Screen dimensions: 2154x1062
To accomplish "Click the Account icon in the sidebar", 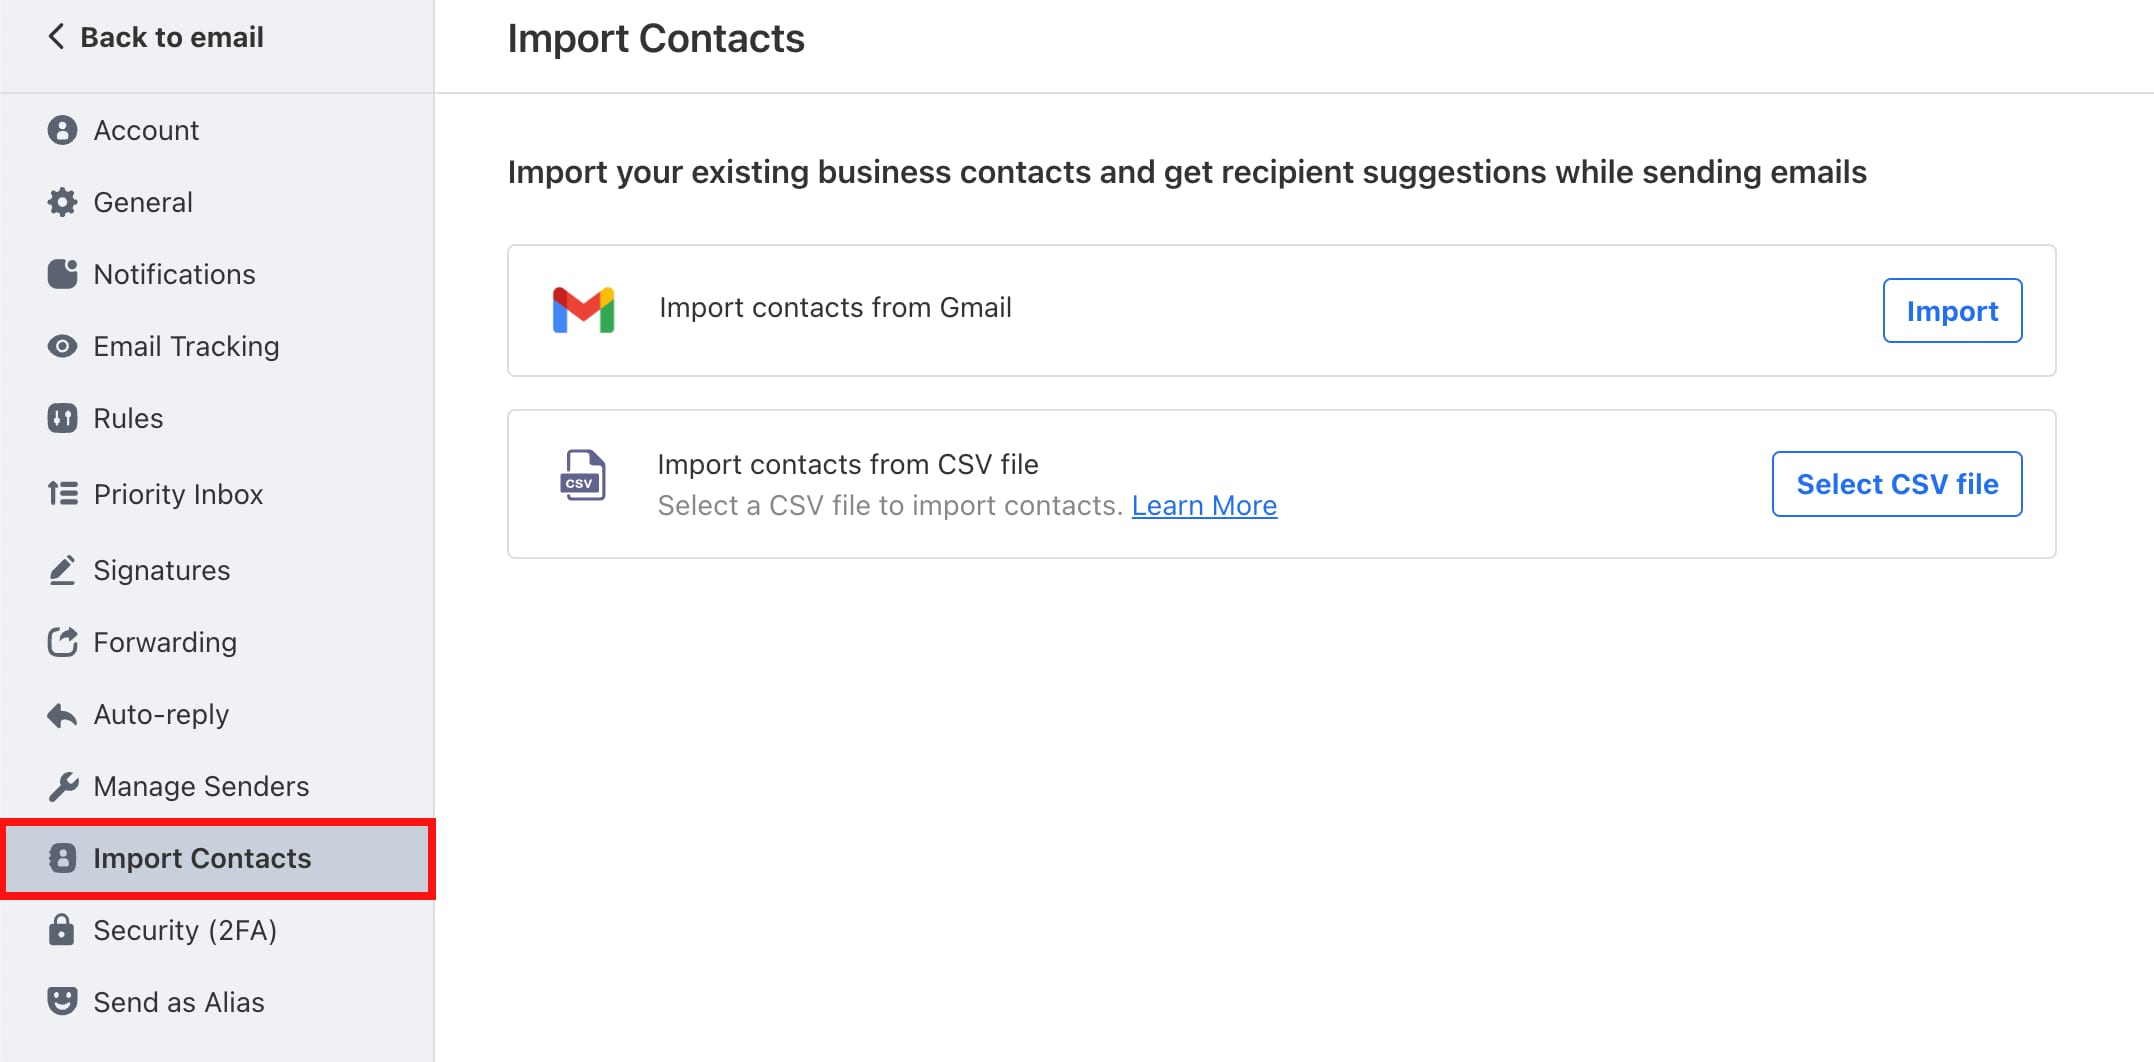I will tap(62, 130).
